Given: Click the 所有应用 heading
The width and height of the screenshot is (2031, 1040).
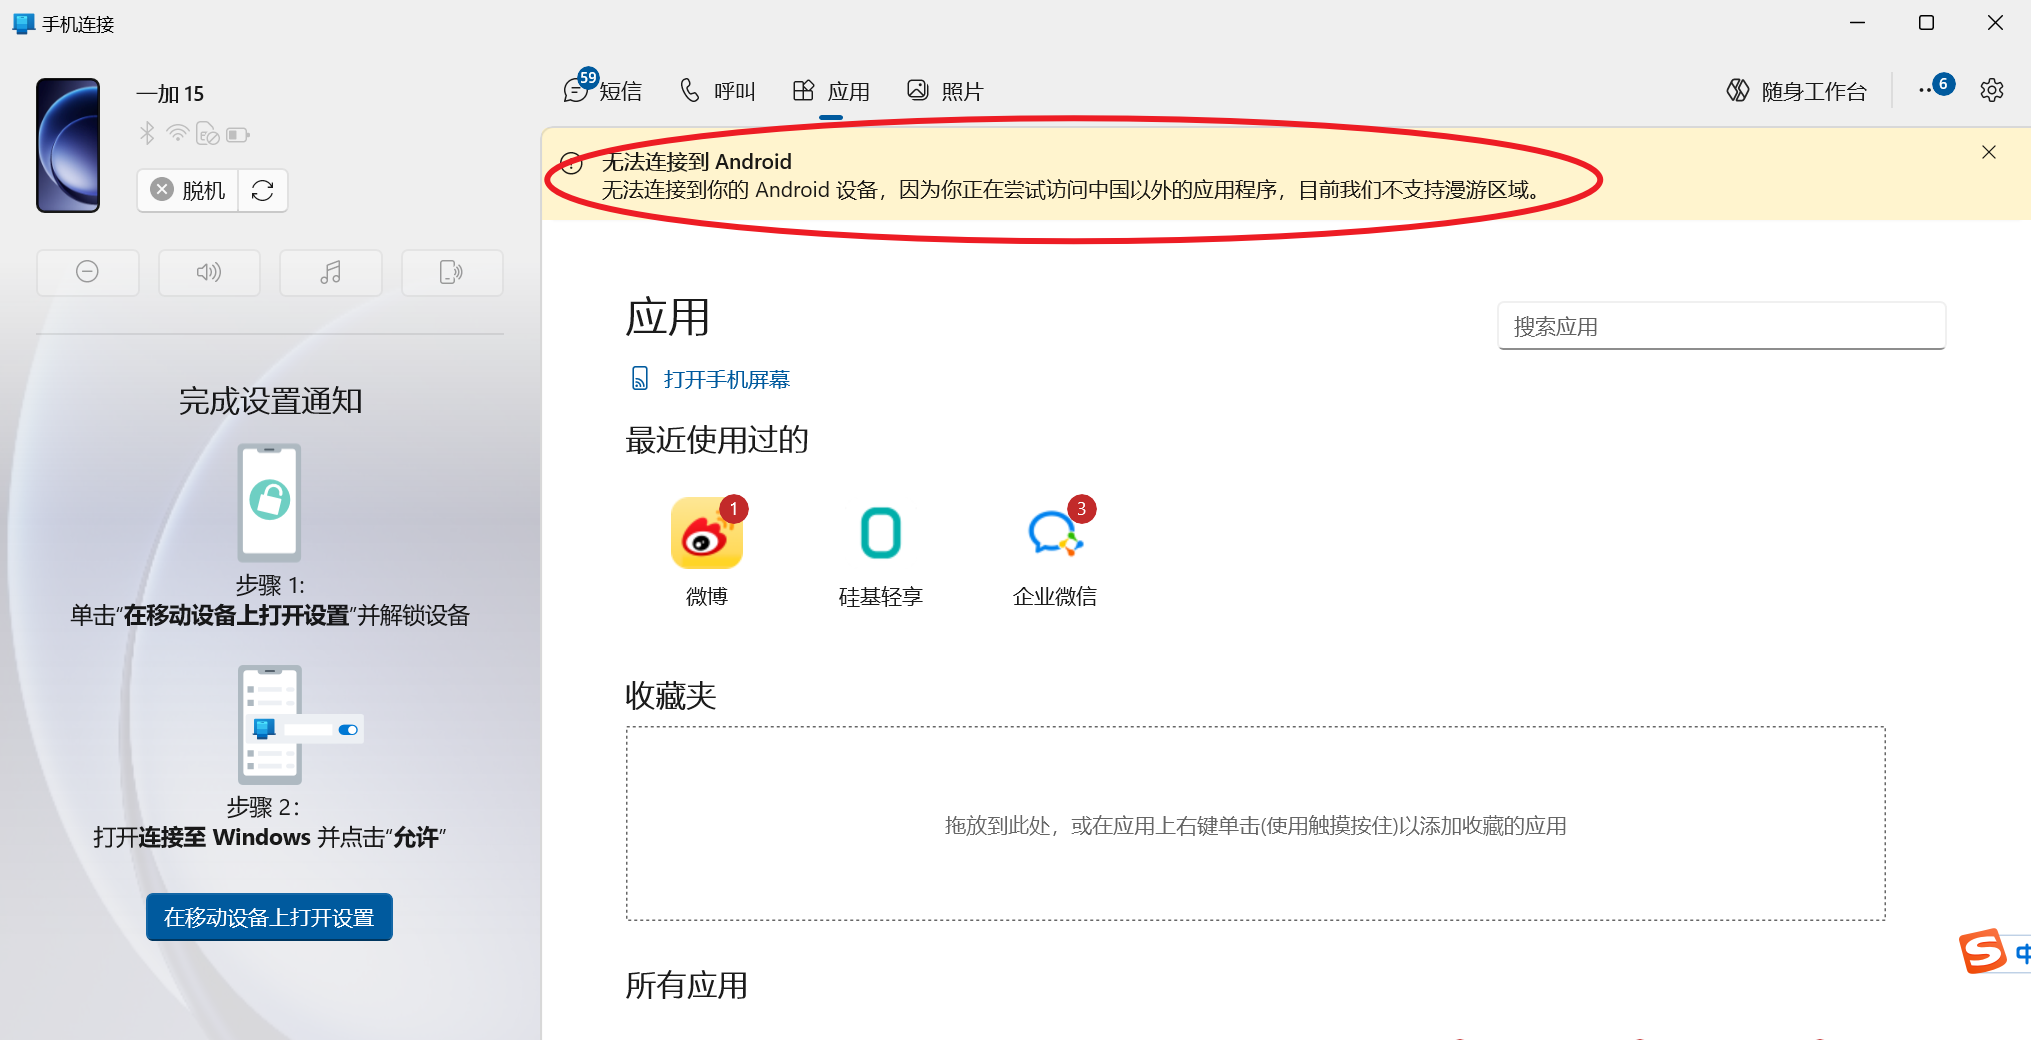Looking at the screenshot, I should [x=686, y=985].
